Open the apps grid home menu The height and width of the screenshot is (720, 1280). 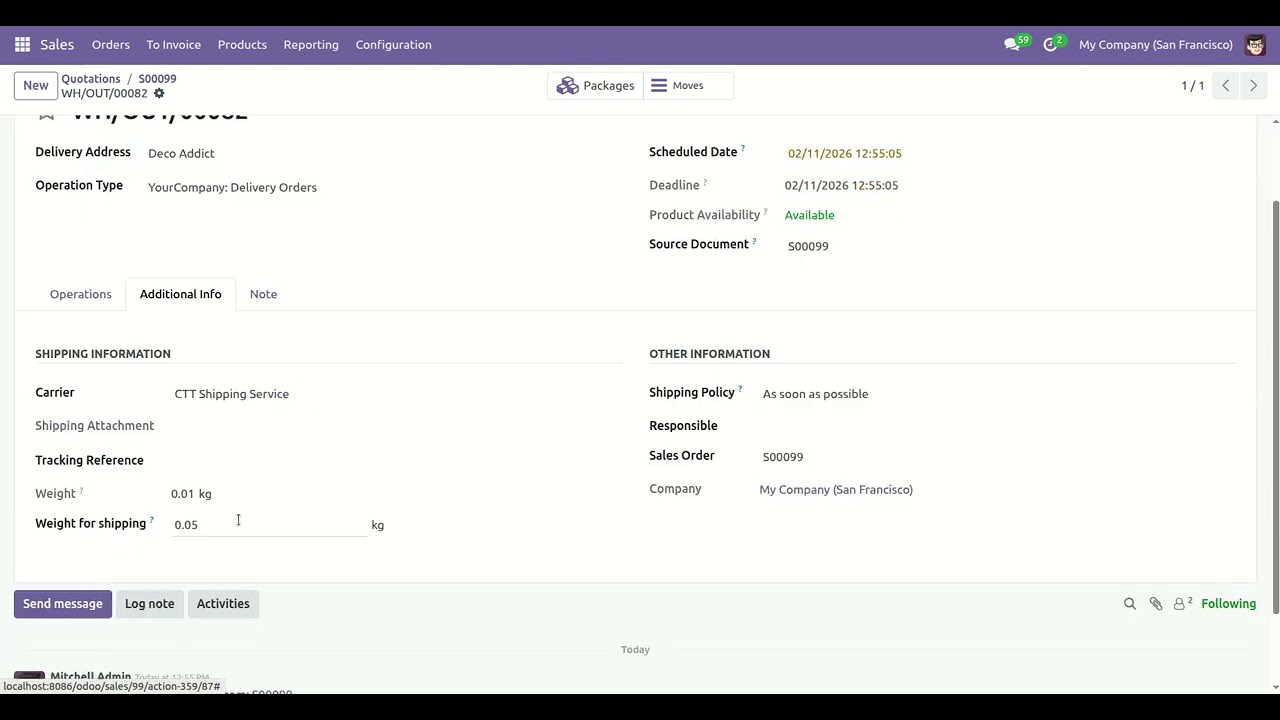tap(22, 45)
